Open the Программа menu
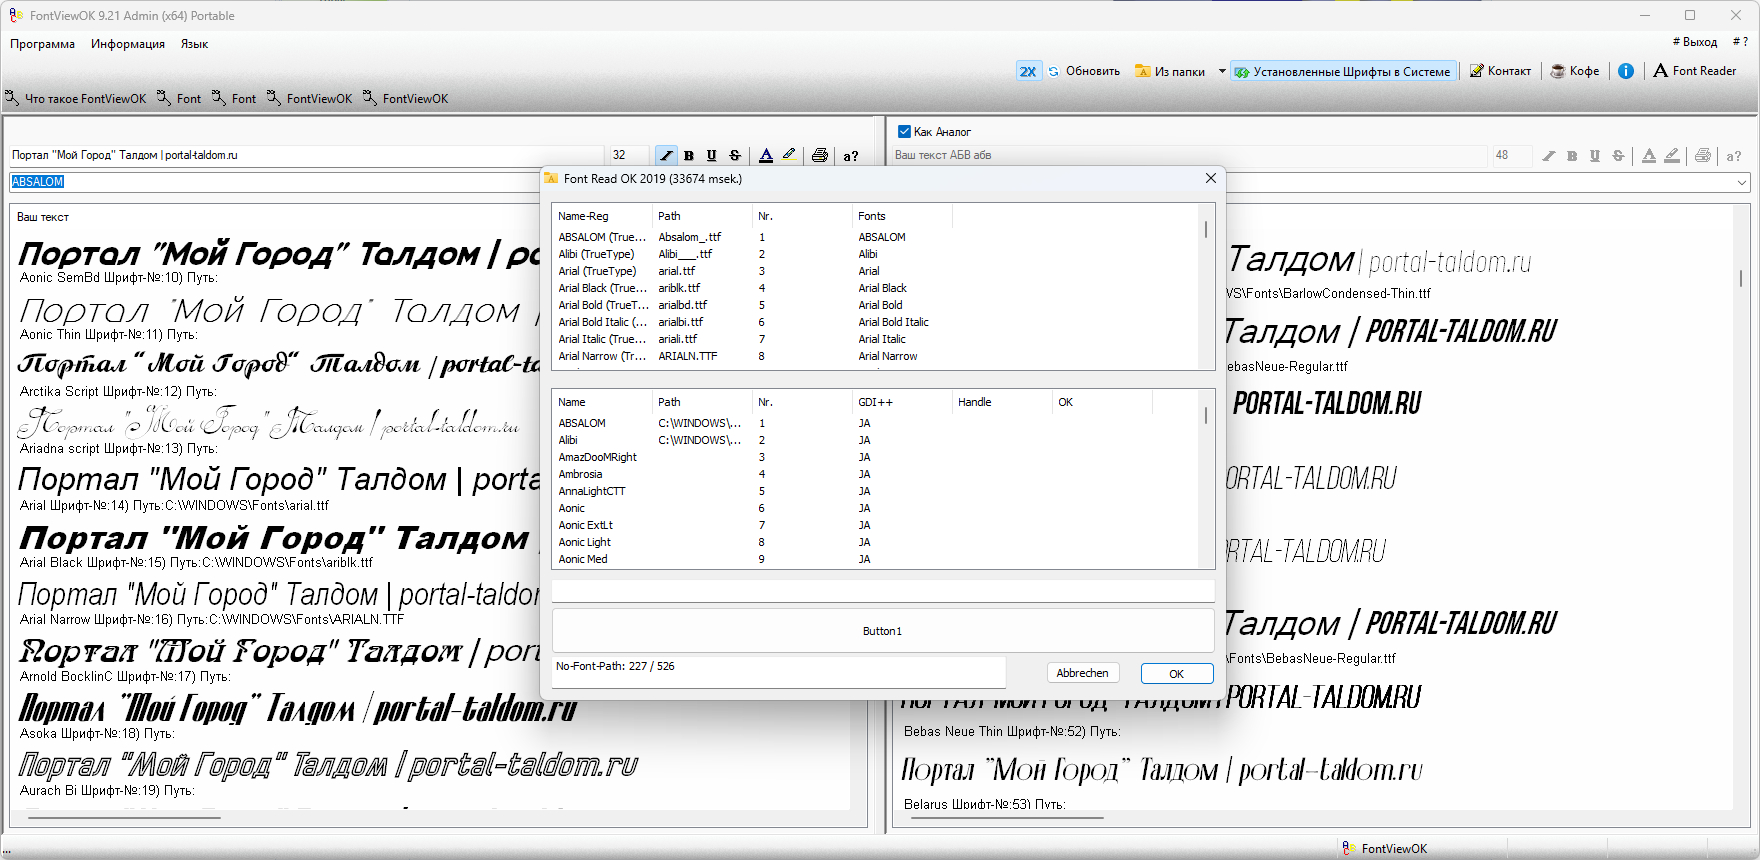 (42, 44)
